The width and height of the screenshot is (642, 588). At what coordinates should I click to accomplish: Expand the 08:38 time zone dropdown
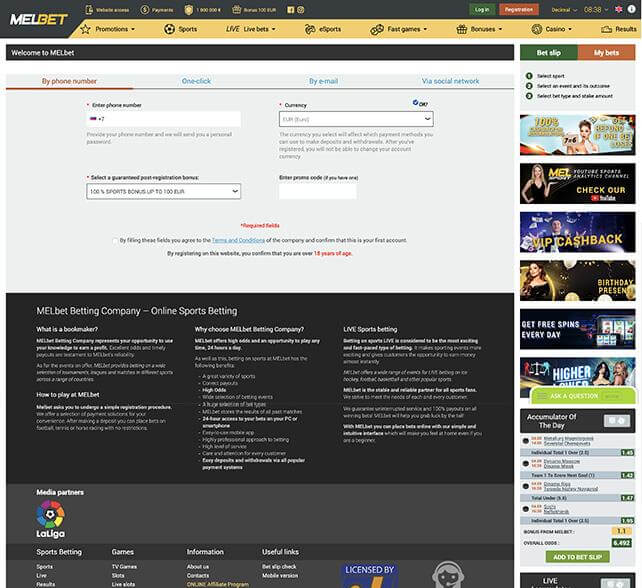pyautogui.click(x=596, y=9)
